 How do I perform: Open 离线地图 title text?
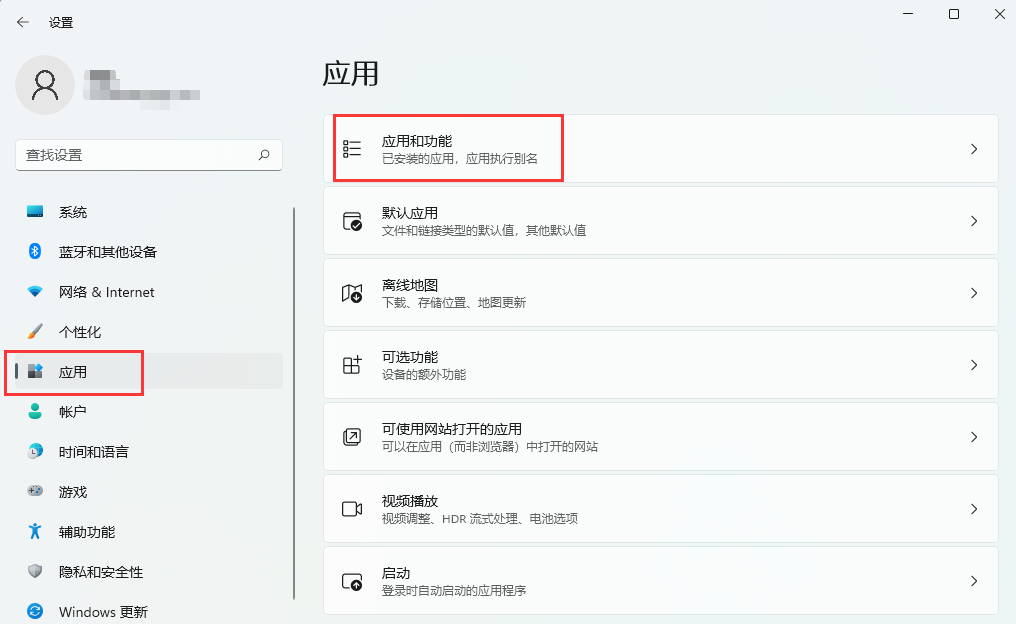pos(410,284)
